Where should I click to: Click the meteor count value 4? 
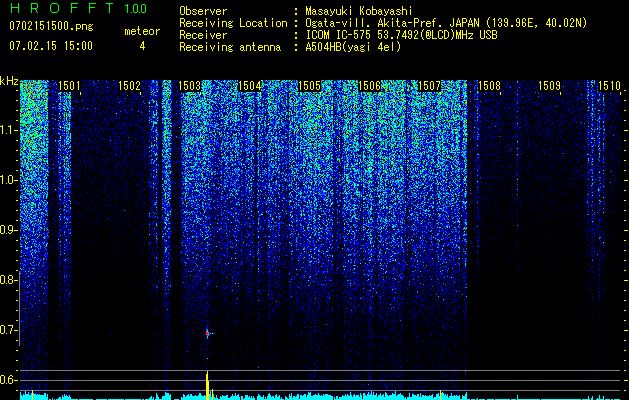coord(142,46)
